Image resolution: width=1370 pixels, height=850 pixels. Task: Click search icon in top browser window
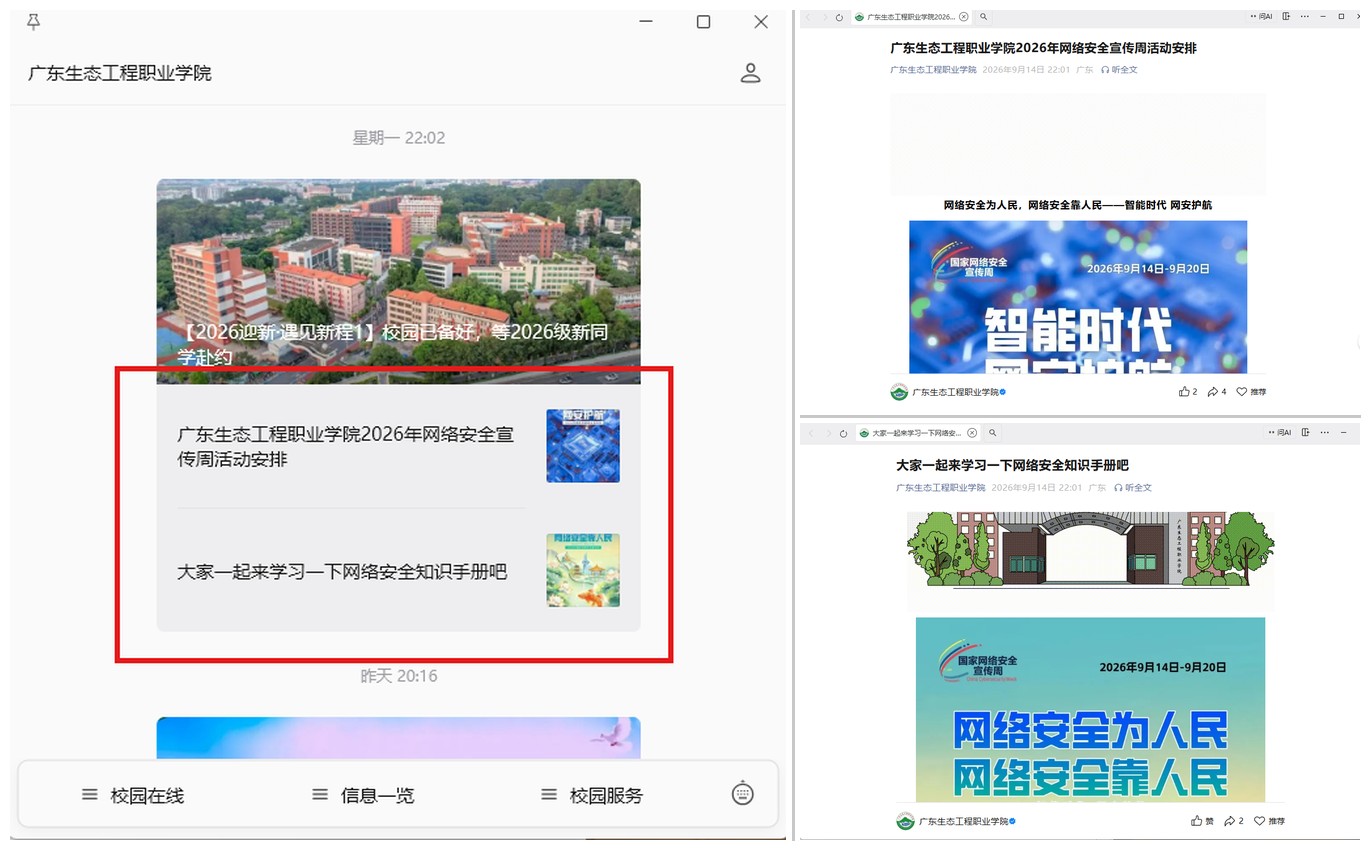pyautogui.click(x=984, y=17)
